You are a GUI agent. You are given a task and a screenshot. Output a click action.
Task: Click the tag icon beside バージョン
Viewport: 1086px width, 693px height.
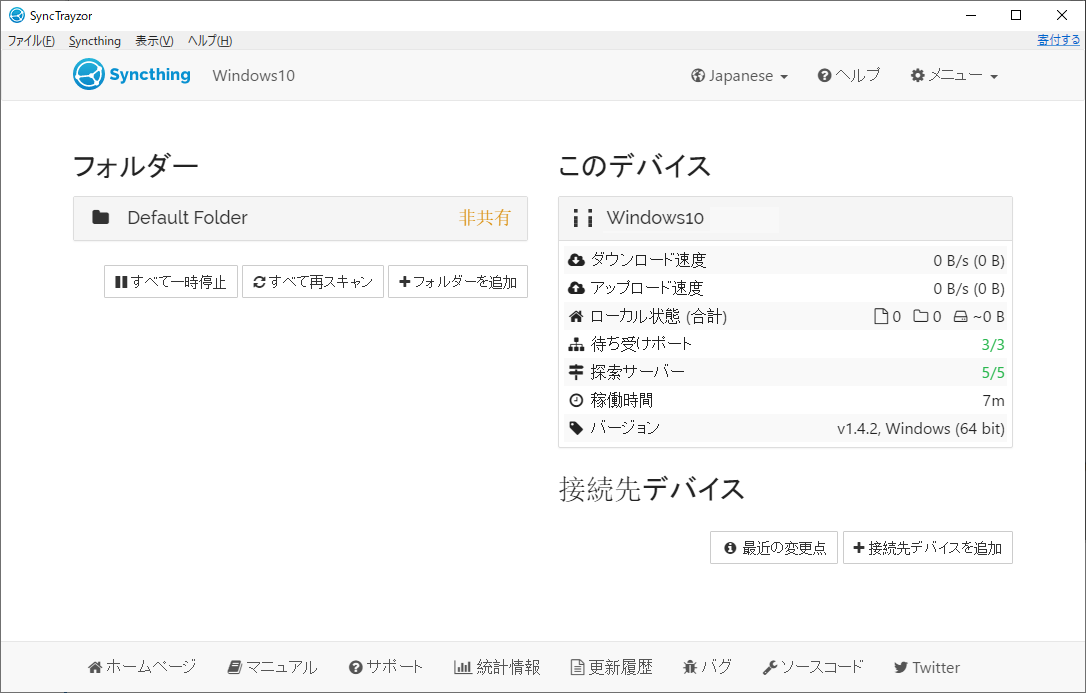576,428
